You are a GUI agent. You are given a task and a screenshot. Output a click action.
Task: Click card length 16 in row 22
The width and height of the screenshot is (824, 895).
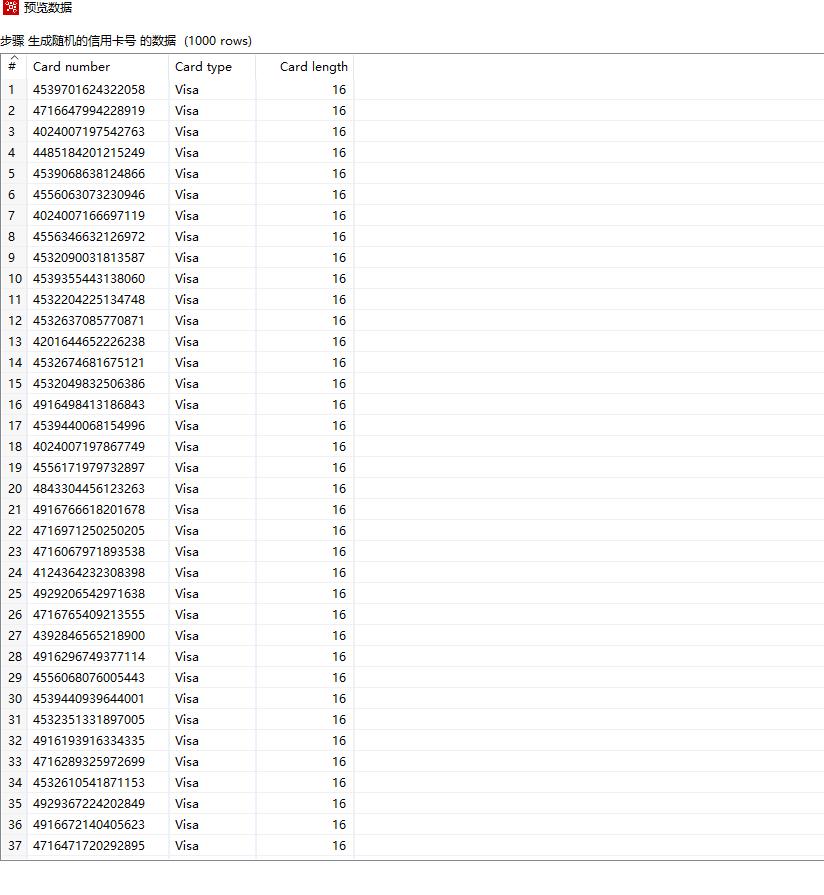340,531
